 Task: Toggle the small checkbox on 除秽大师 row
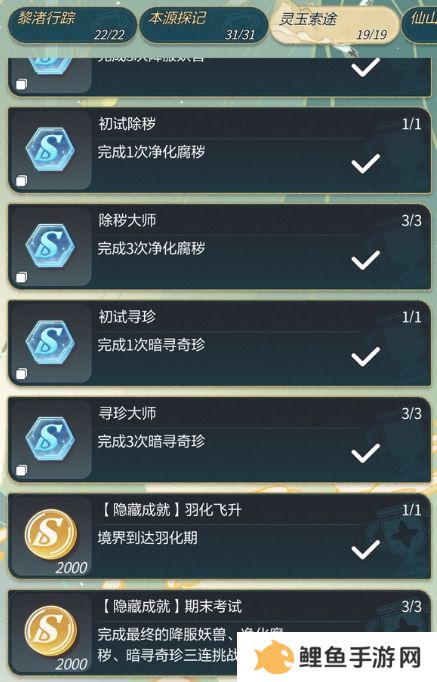click(21, 277)
